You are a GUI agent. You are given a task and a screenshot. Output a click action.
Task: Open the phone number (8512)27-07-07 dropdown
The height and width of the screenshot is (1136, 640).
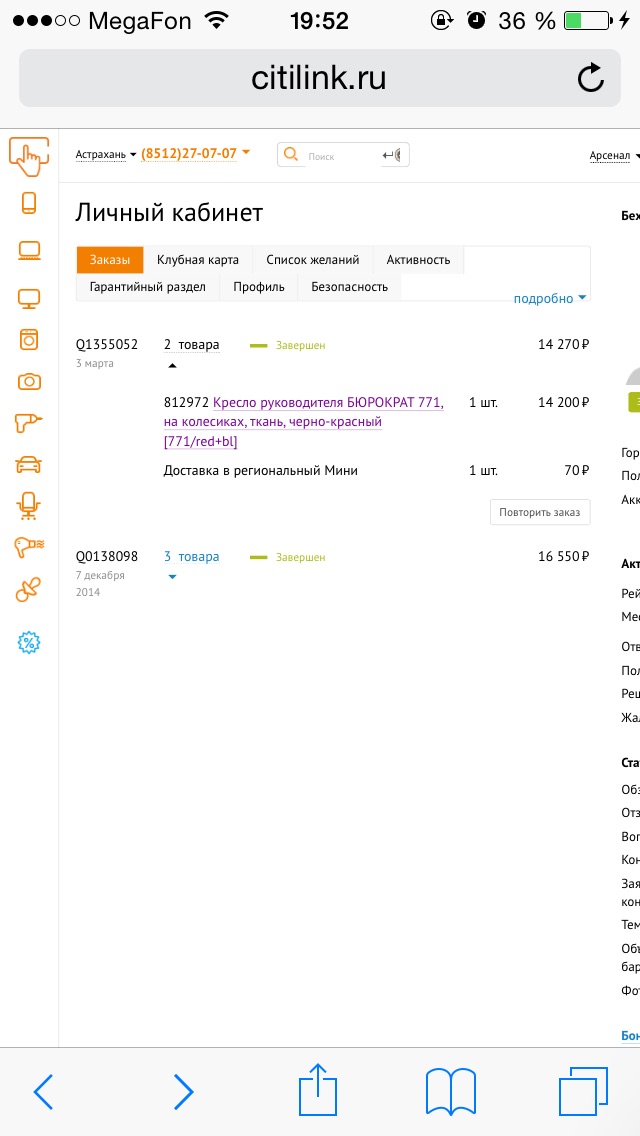195,154
